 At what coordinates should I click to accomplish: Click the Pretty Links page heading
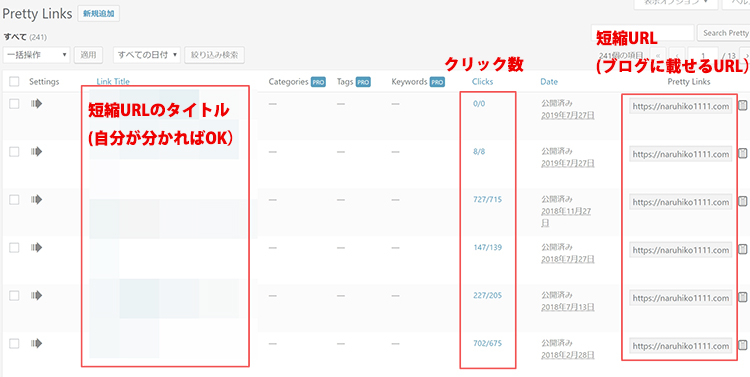(37, 13)
